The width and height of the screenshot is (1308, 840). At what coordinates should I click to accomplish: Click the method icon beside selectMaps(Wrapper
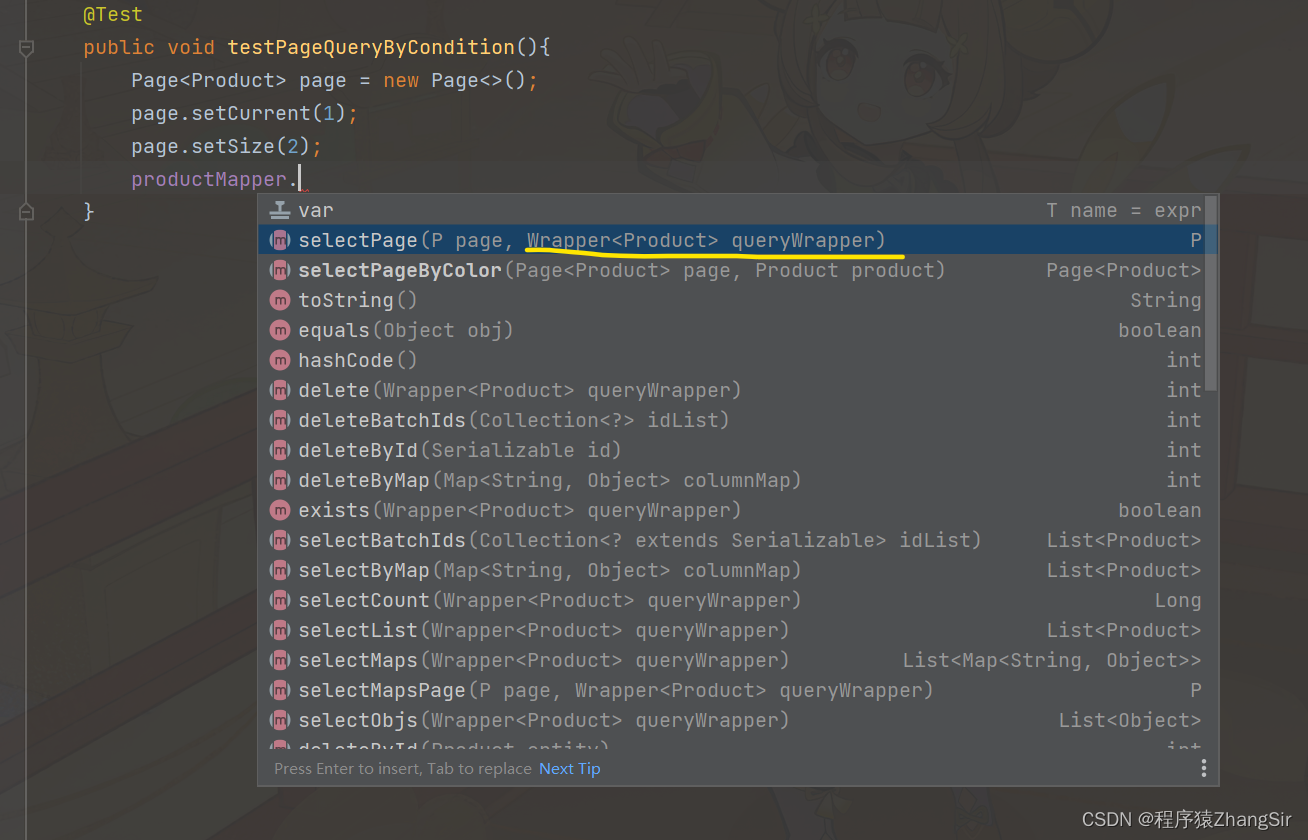click(x=280, y=660)
